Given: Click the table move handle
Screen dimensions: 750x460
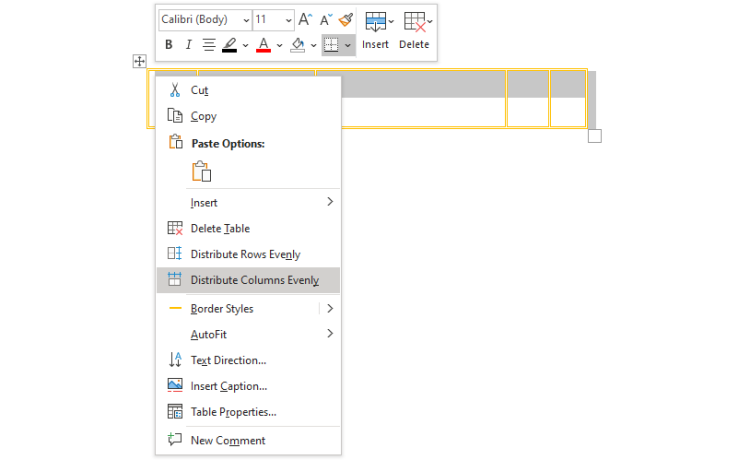Looking at the screenshot, I should coord(139,62).
